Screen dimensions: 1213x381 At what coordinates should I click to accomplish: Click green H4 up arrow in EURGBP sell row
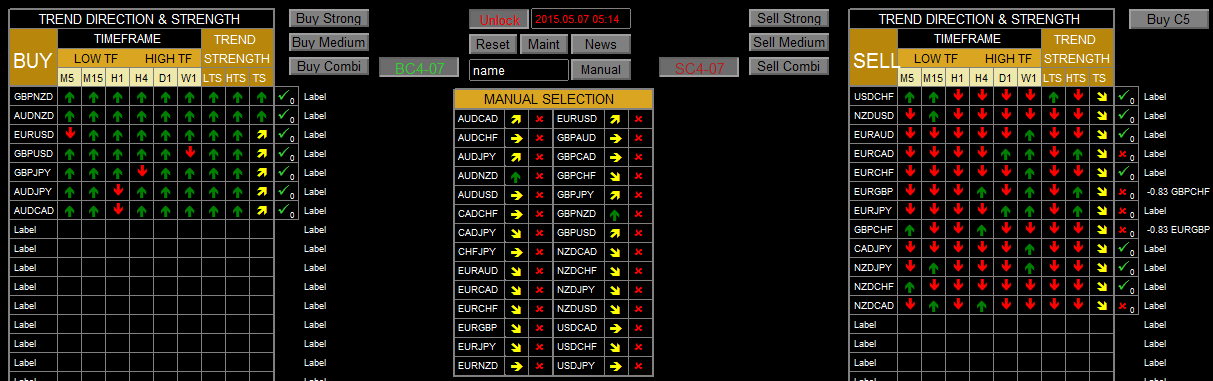[x=981, y=192]
